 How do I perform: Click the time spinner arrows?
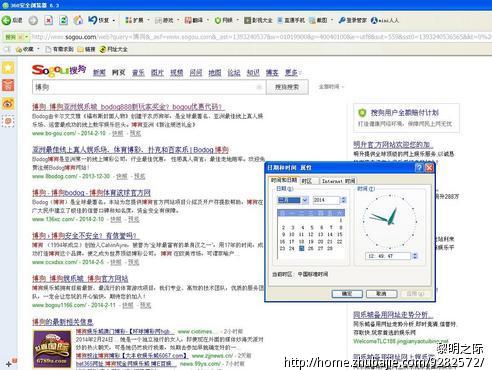(415, 256)
